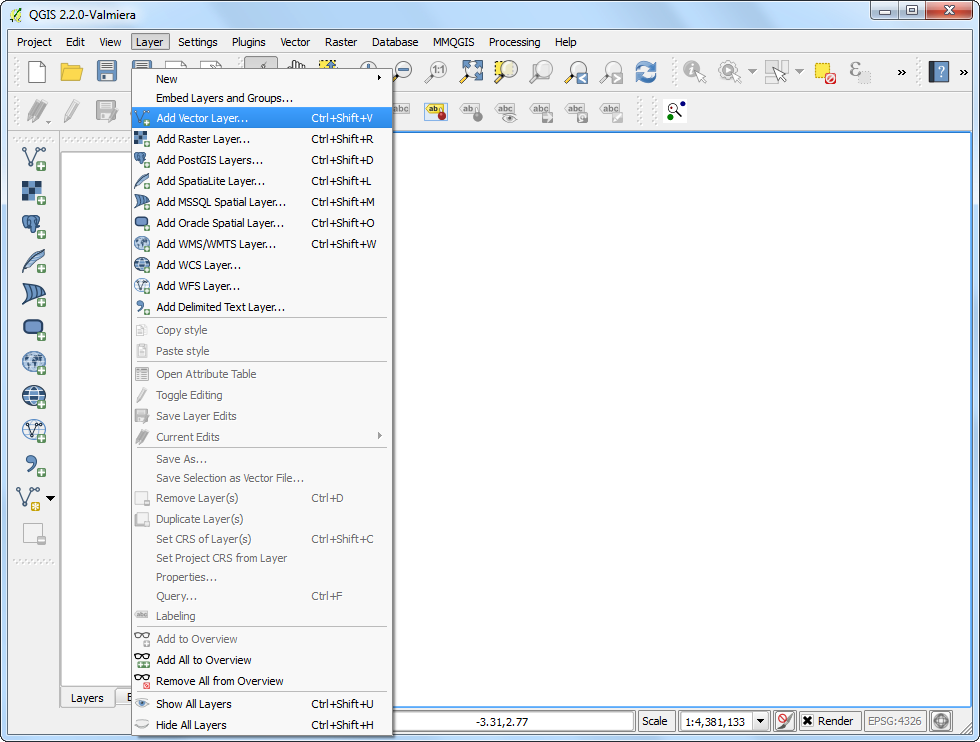Open dropdown arrow next to select features tool

tap(799, 71)
